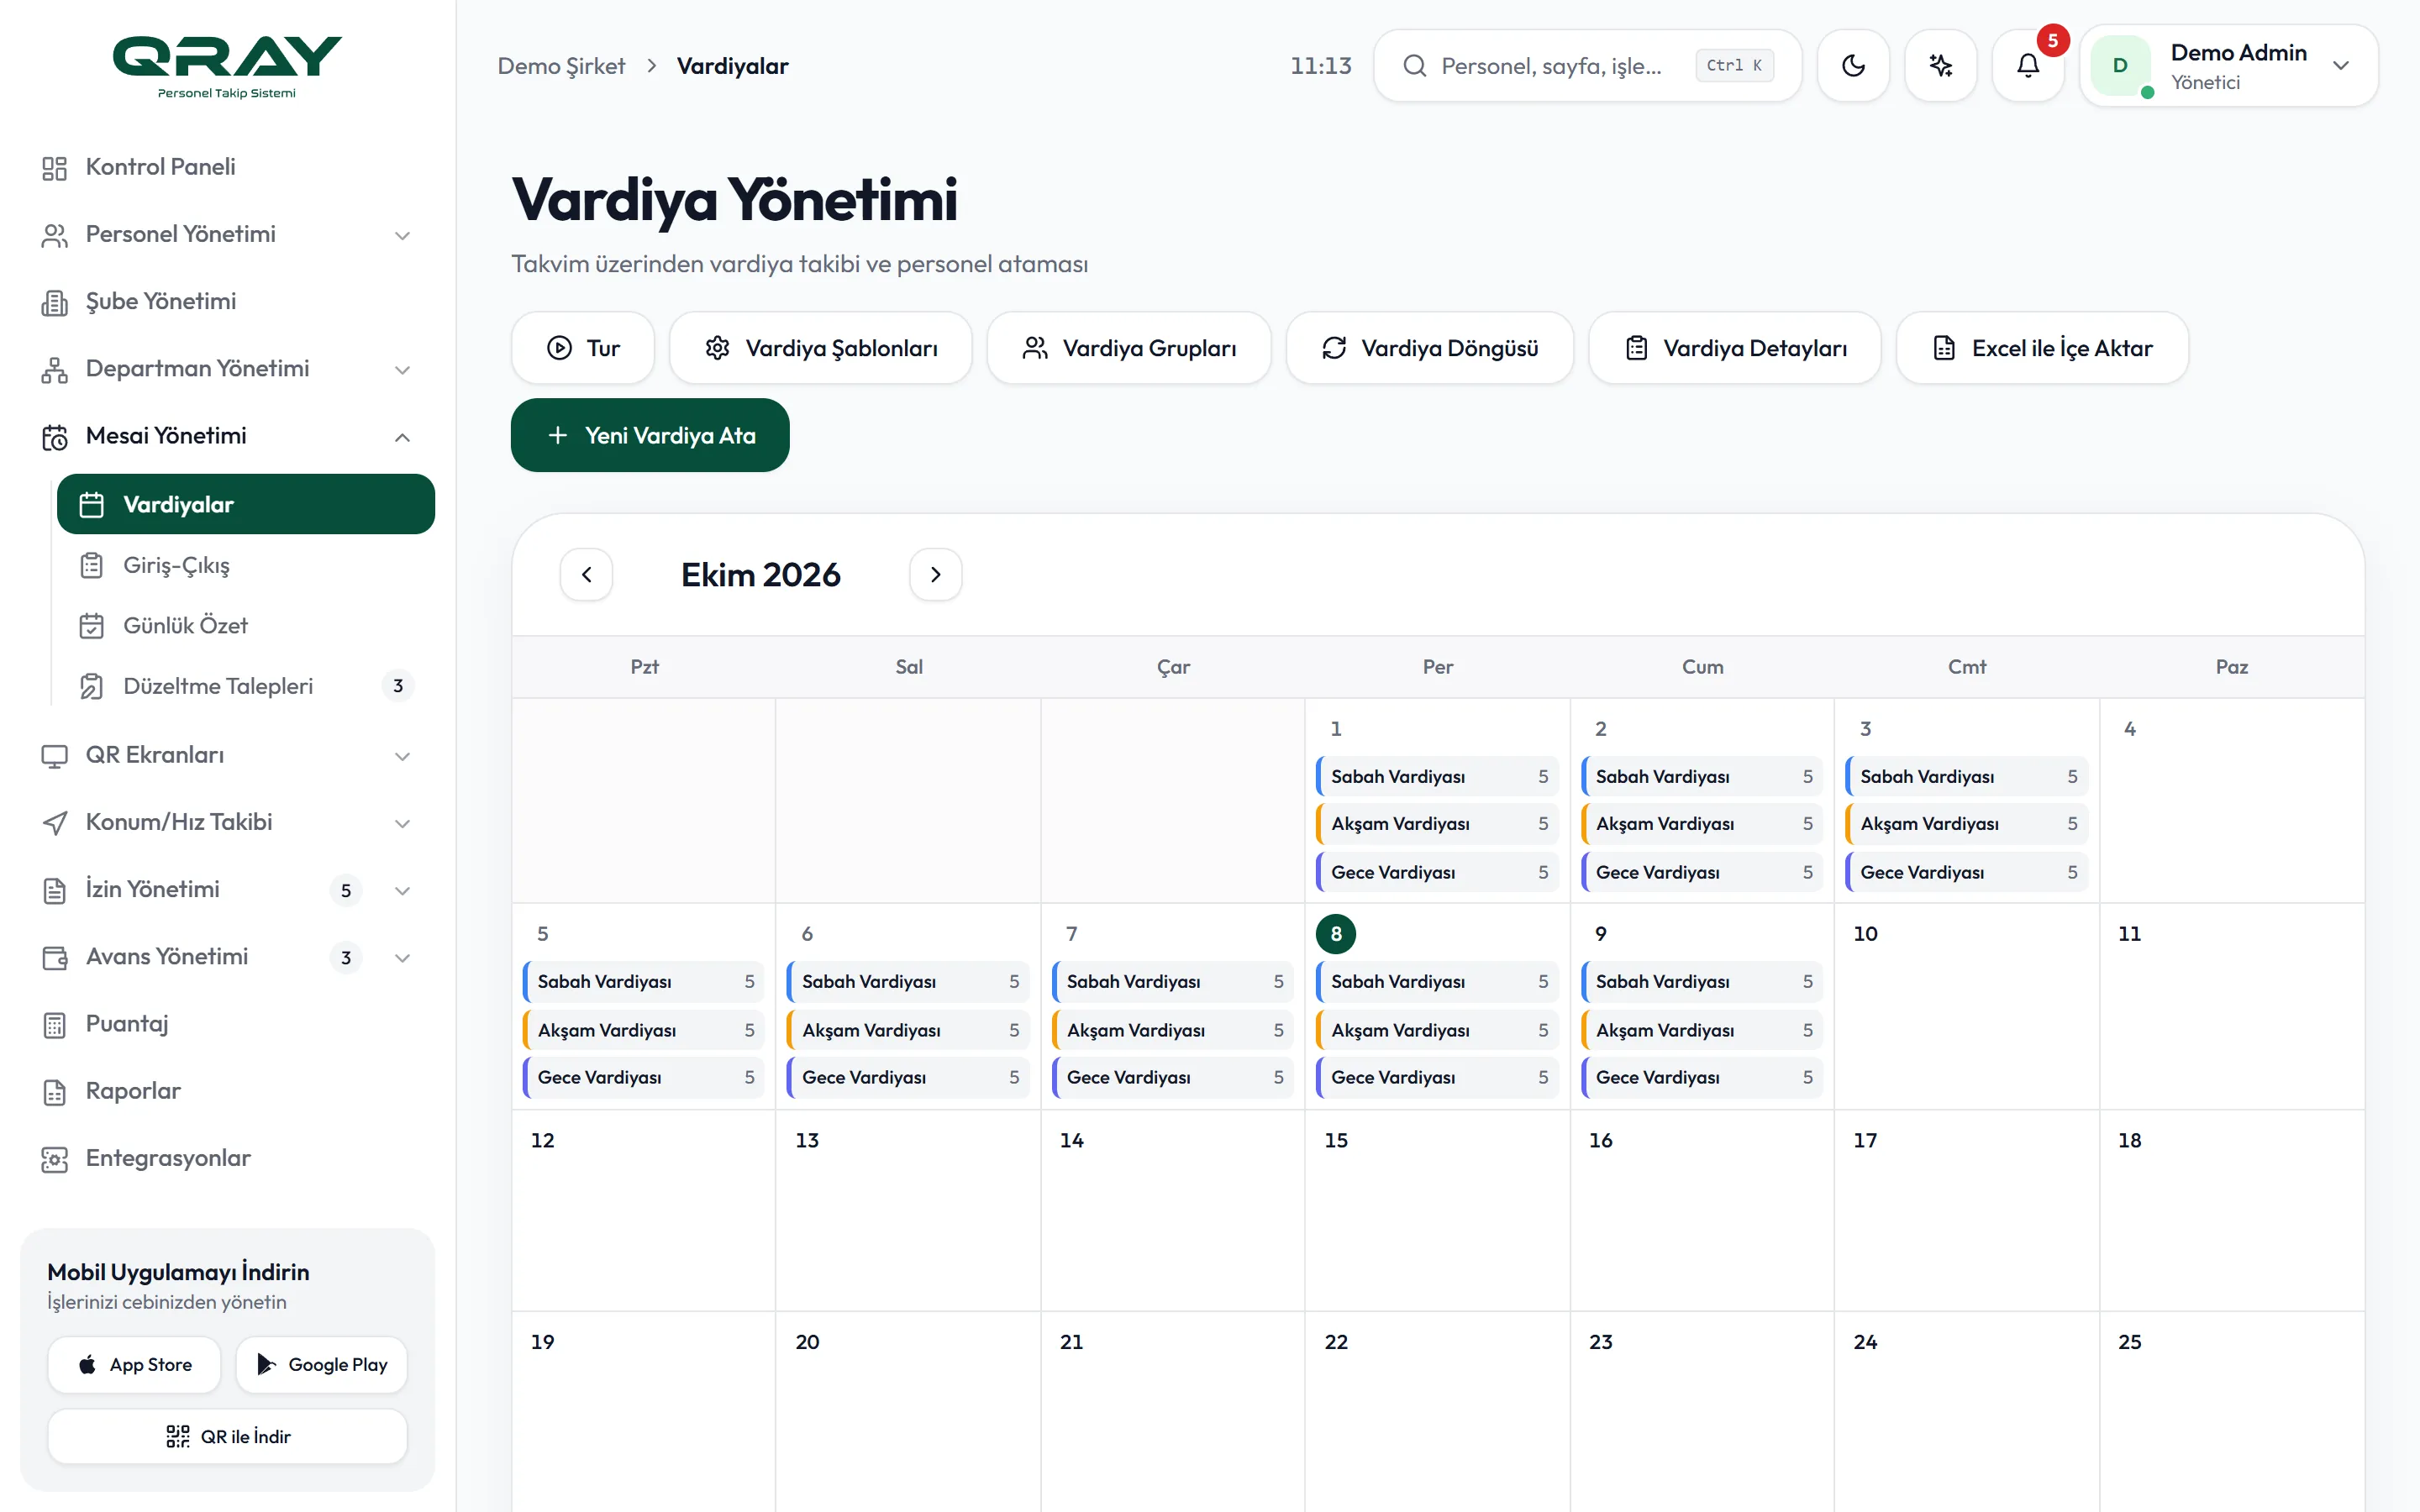Open Vardiya Grupları
The width and height of the screenshot is (2420, 1512).
coord(1129,348)
